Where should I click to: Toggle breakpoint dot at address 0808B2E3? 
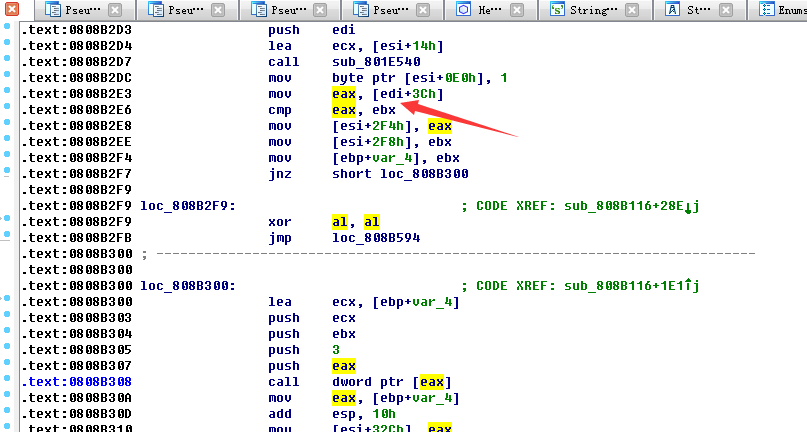click(x=8, y=93)
